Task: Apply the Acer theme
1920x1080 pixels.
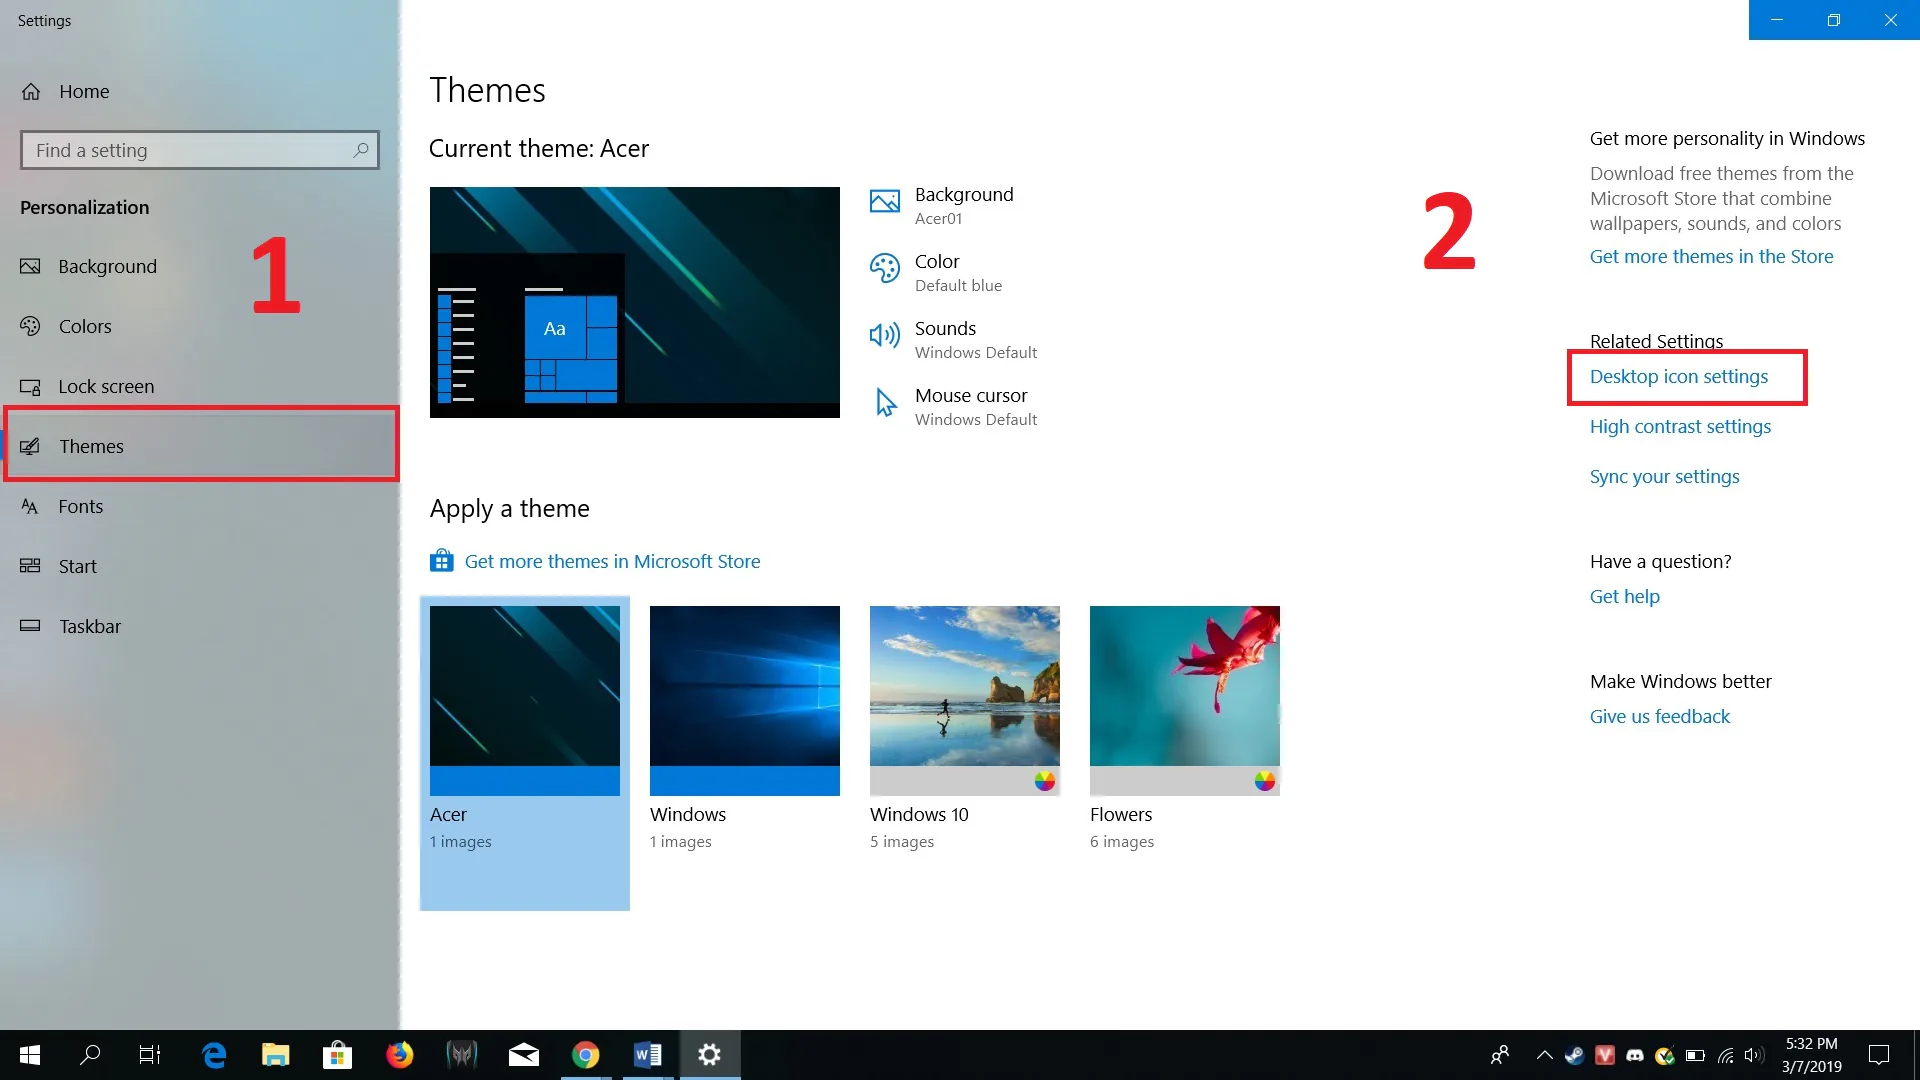Action: [525, 753]
